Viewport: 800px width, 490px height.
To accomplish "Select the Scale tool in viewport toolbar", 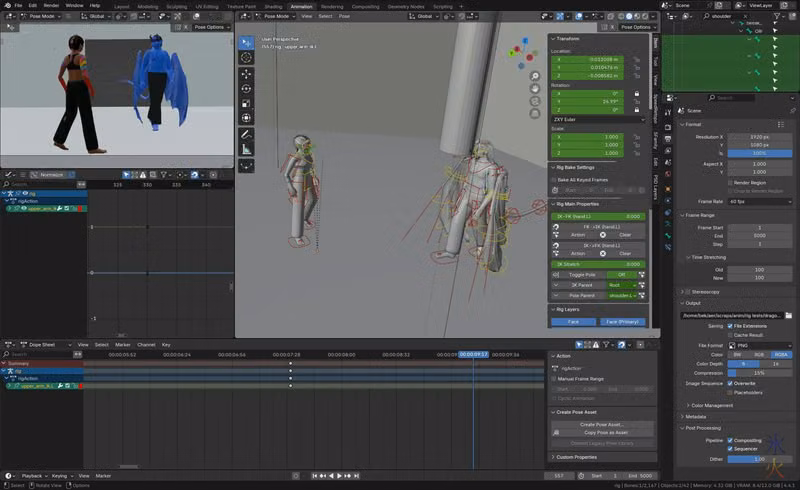I will [x=246, y=104].
